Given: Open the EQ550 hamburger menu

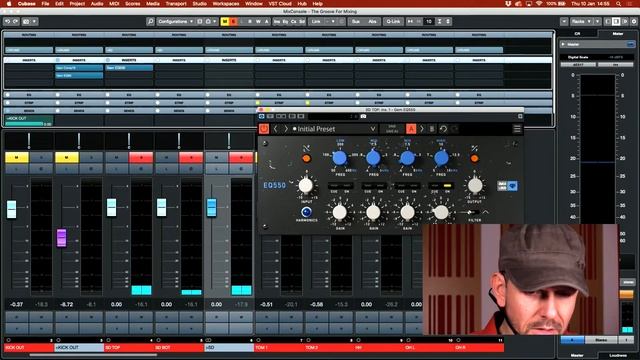Looking at the screenshot, I should (517, 129).
